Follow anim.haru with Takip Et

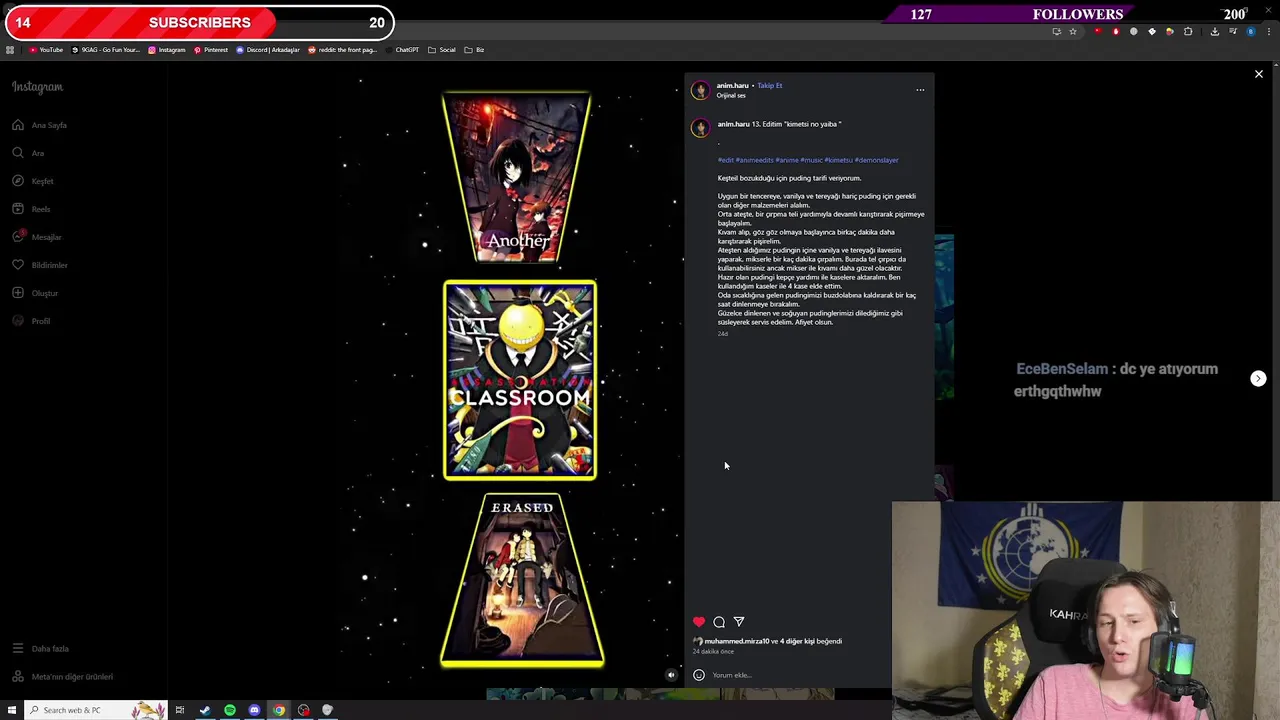(769, 85)
